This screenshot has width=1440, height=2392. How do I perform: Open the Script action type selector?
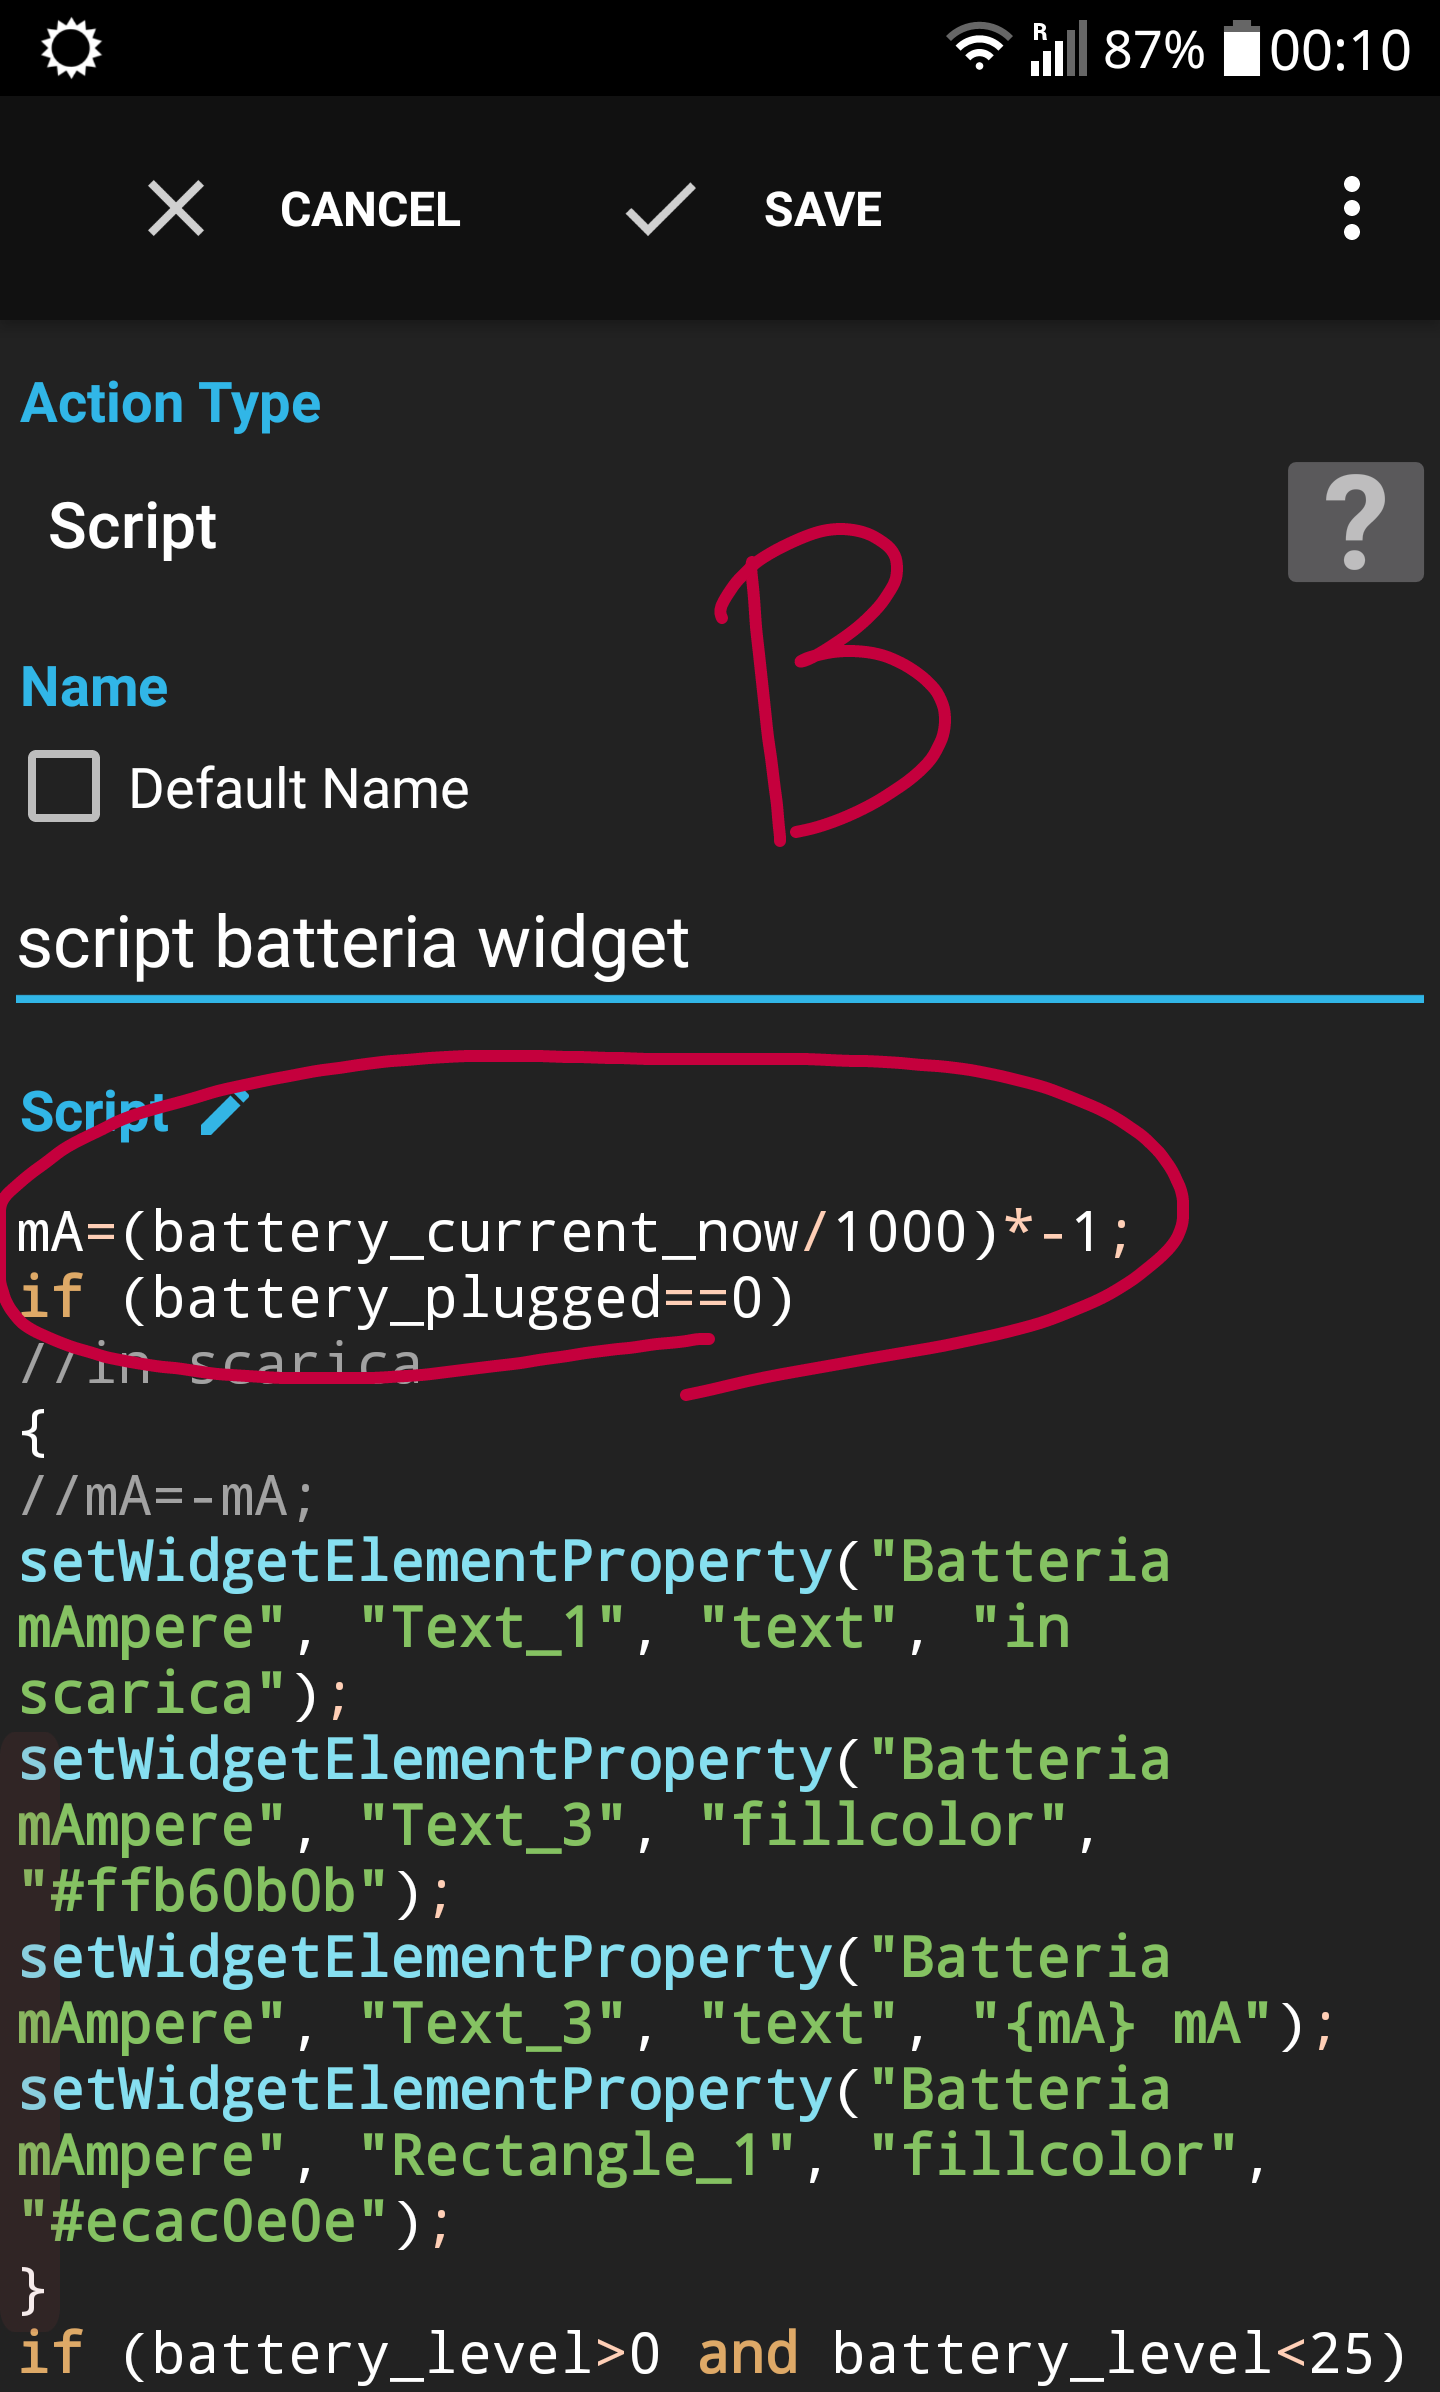[x=133, y=526]
